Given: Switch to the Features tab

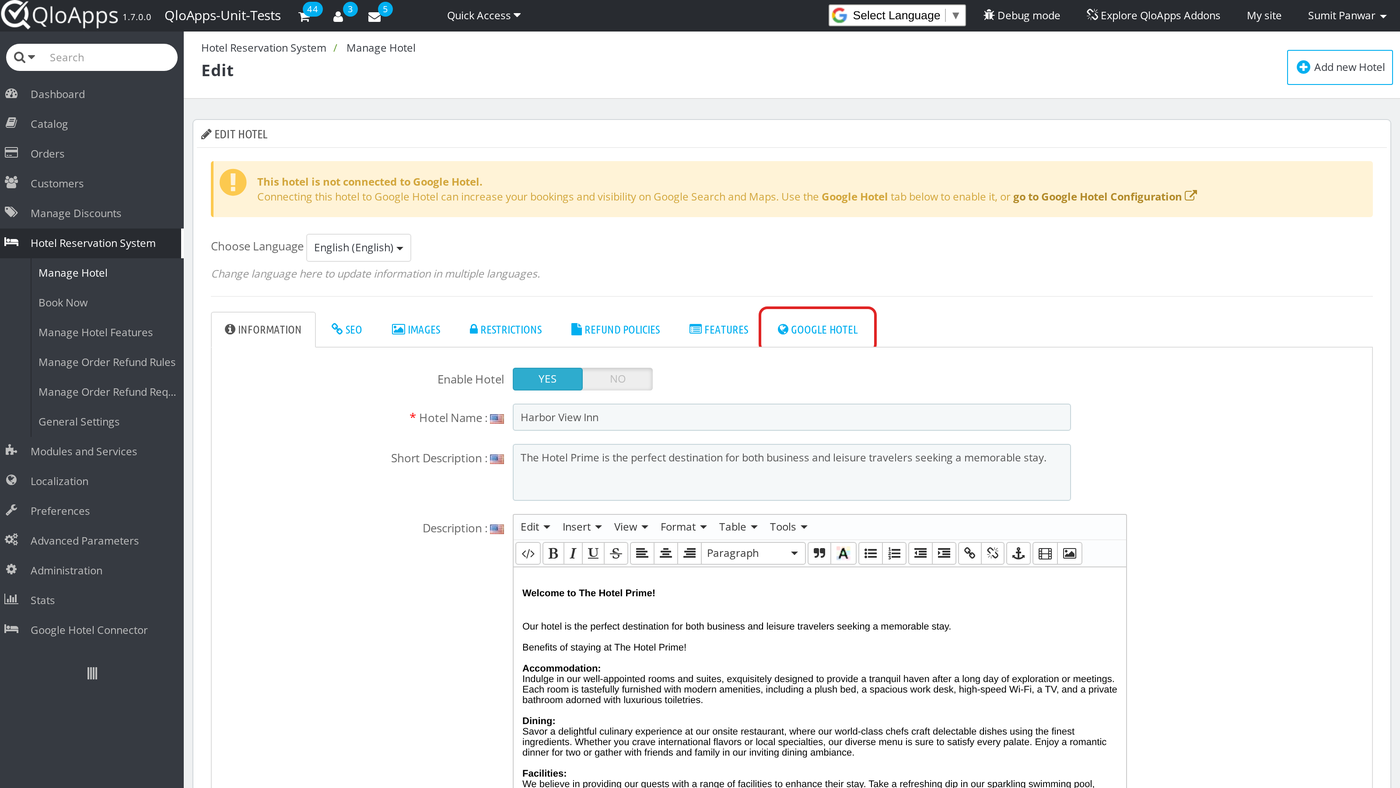Looking at the screenshot, I should 719,330.
